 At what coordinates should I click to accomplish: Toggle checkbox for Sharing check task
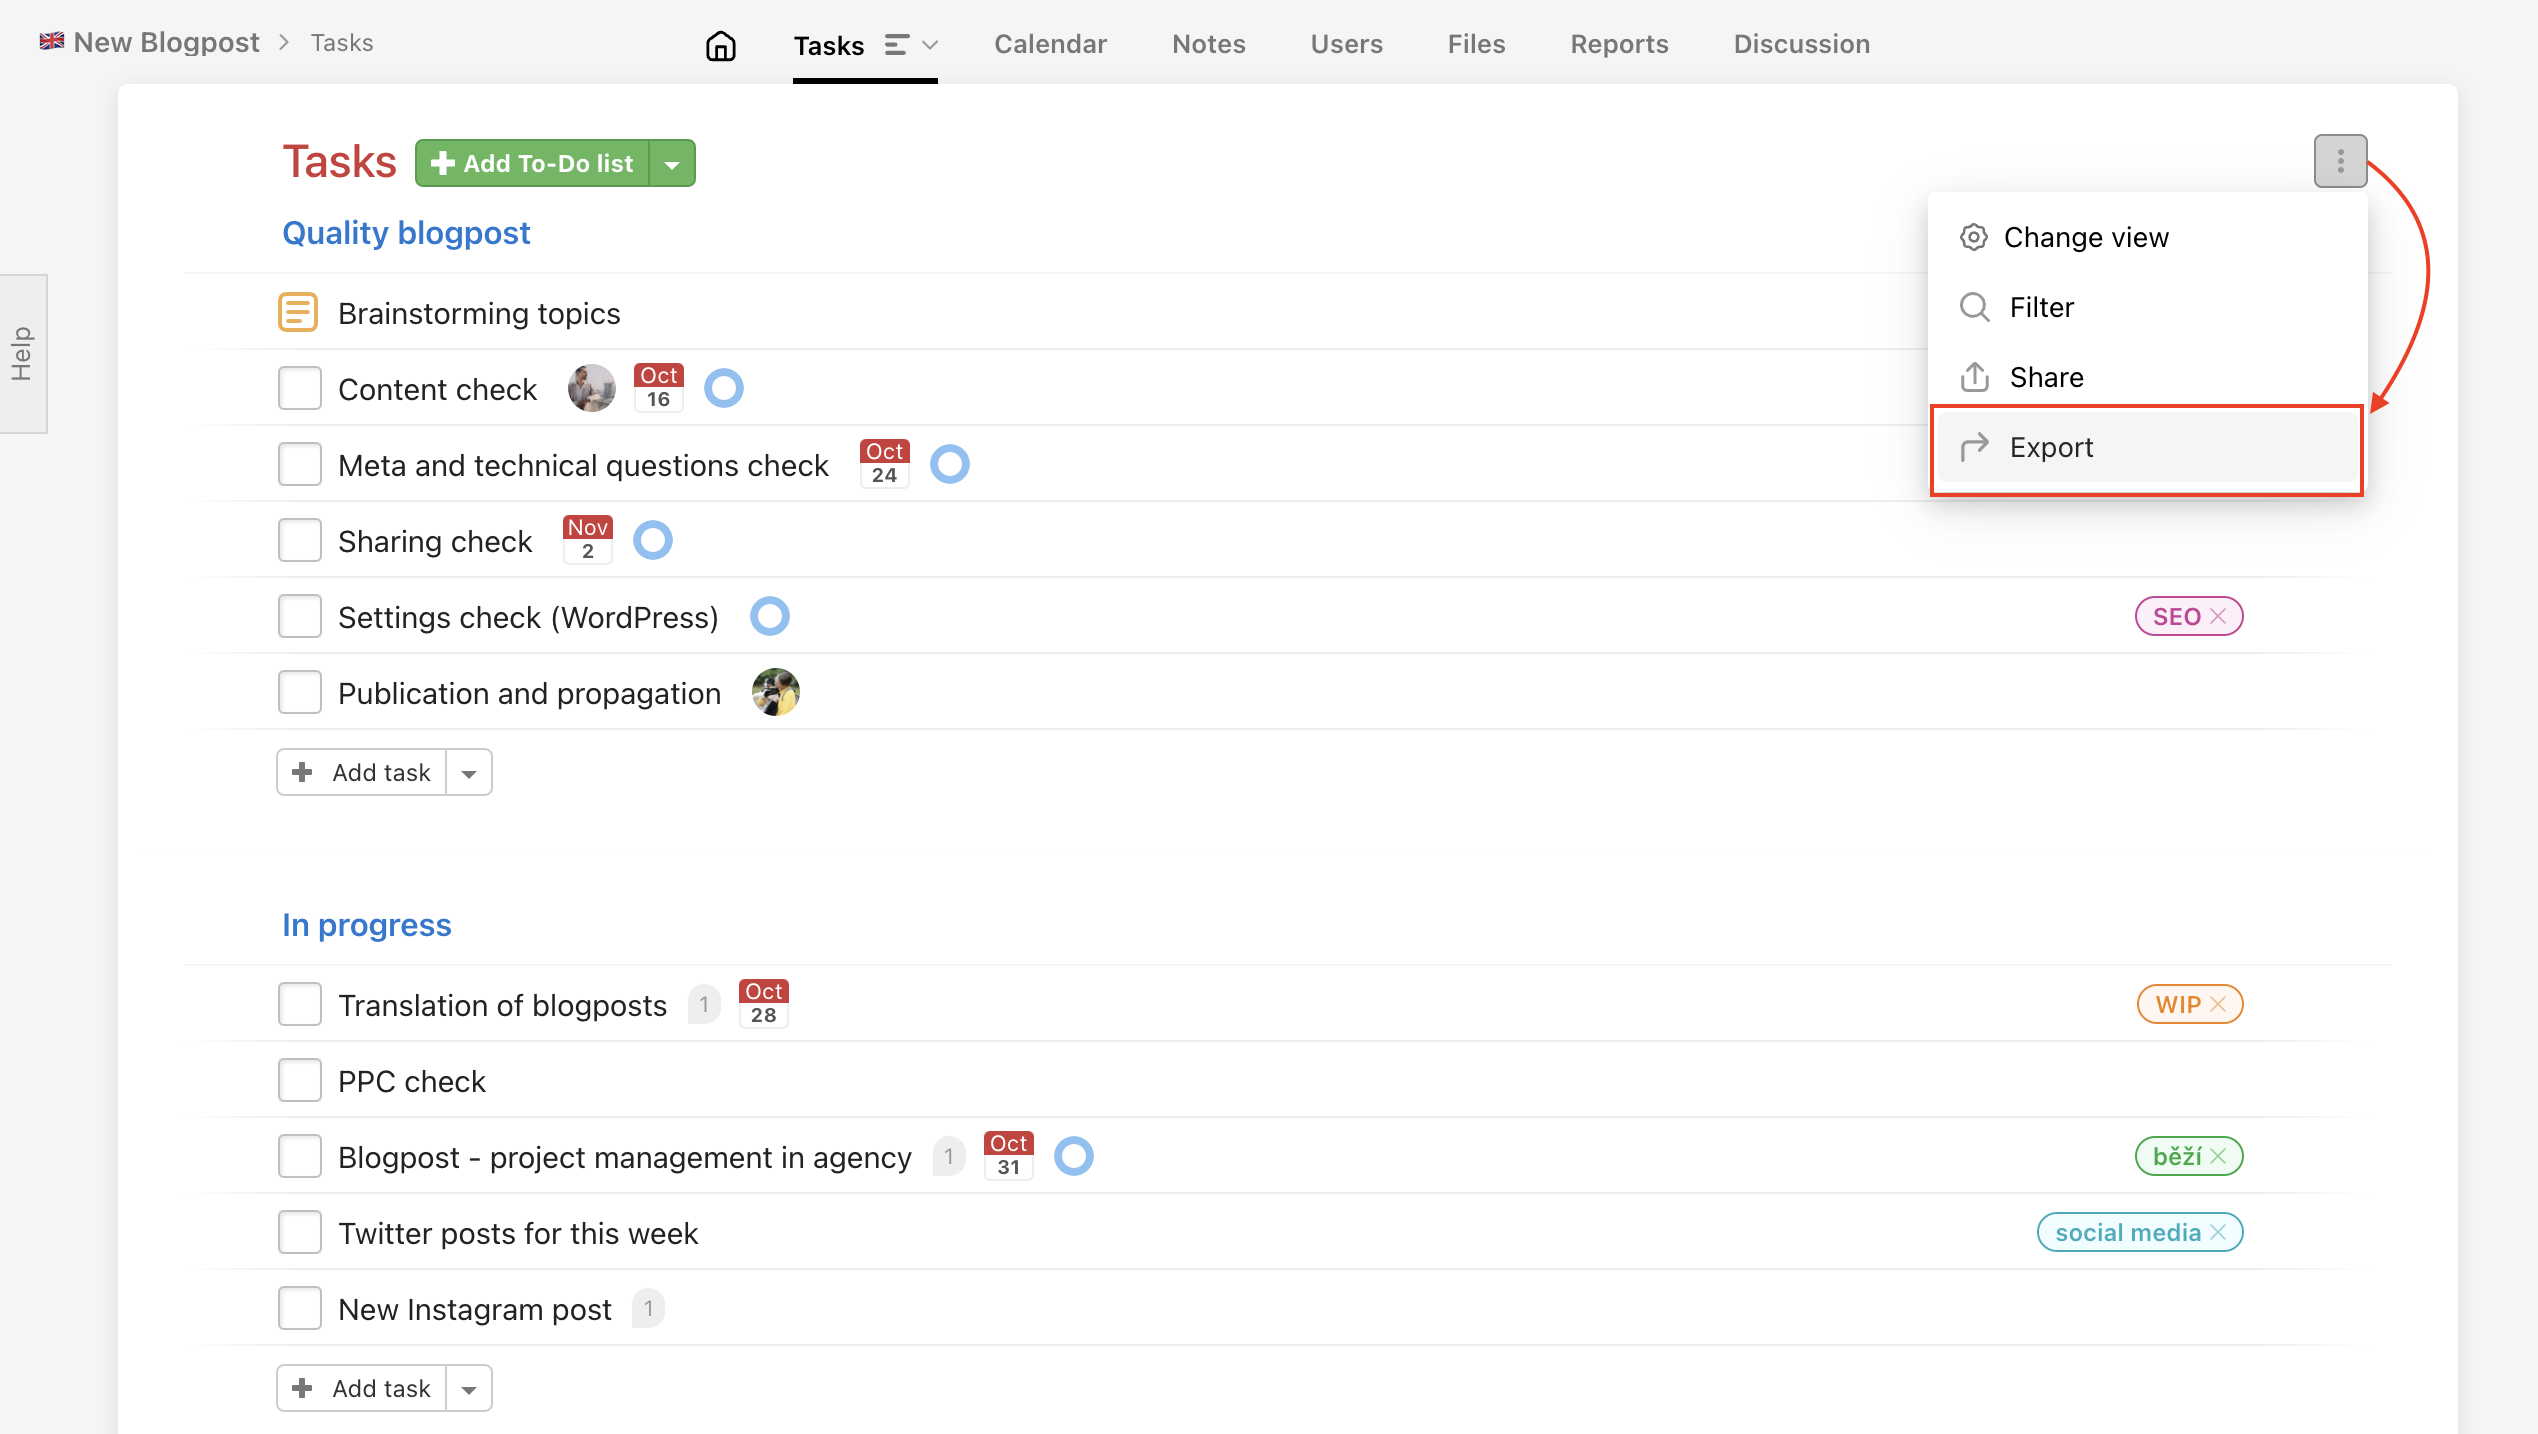300,542
